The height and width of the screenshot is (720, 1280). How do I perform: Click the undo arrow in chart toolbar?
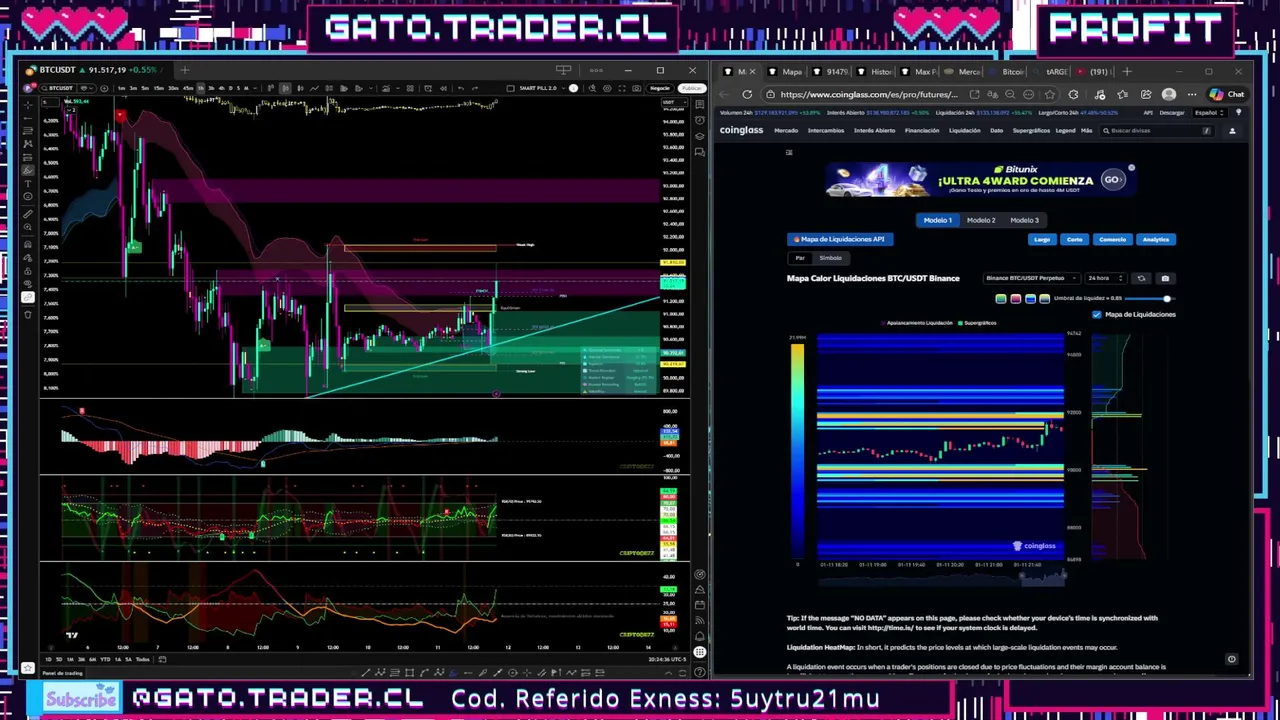coord(461,88)
